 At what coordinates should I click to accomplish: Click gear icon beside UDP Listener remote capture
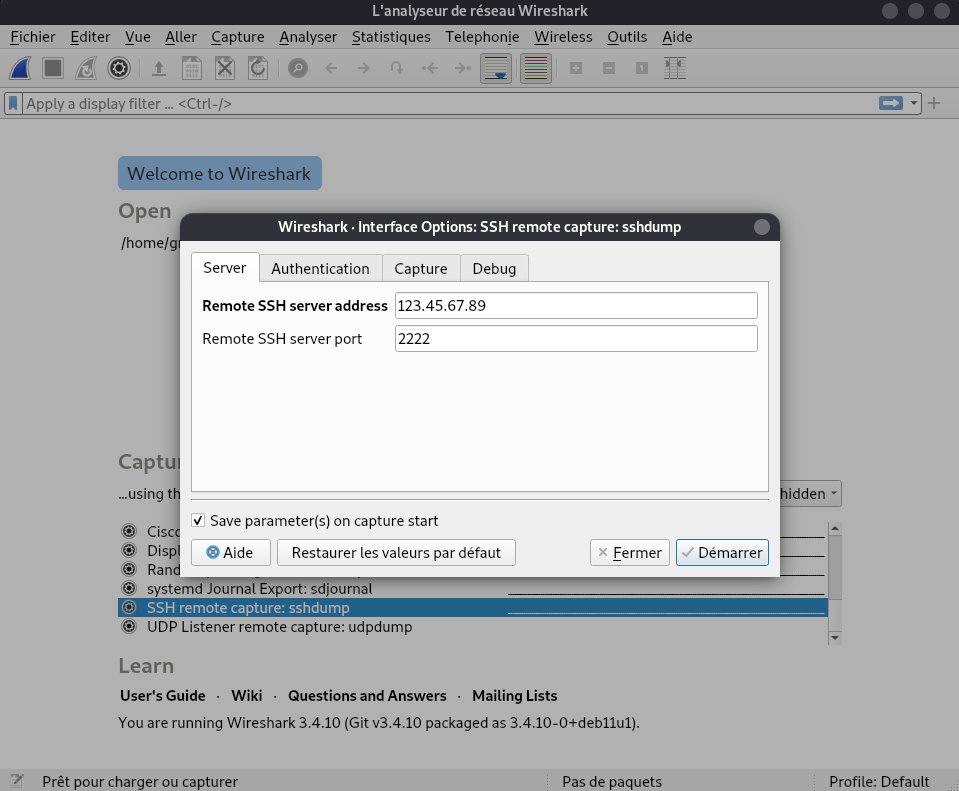129,627
